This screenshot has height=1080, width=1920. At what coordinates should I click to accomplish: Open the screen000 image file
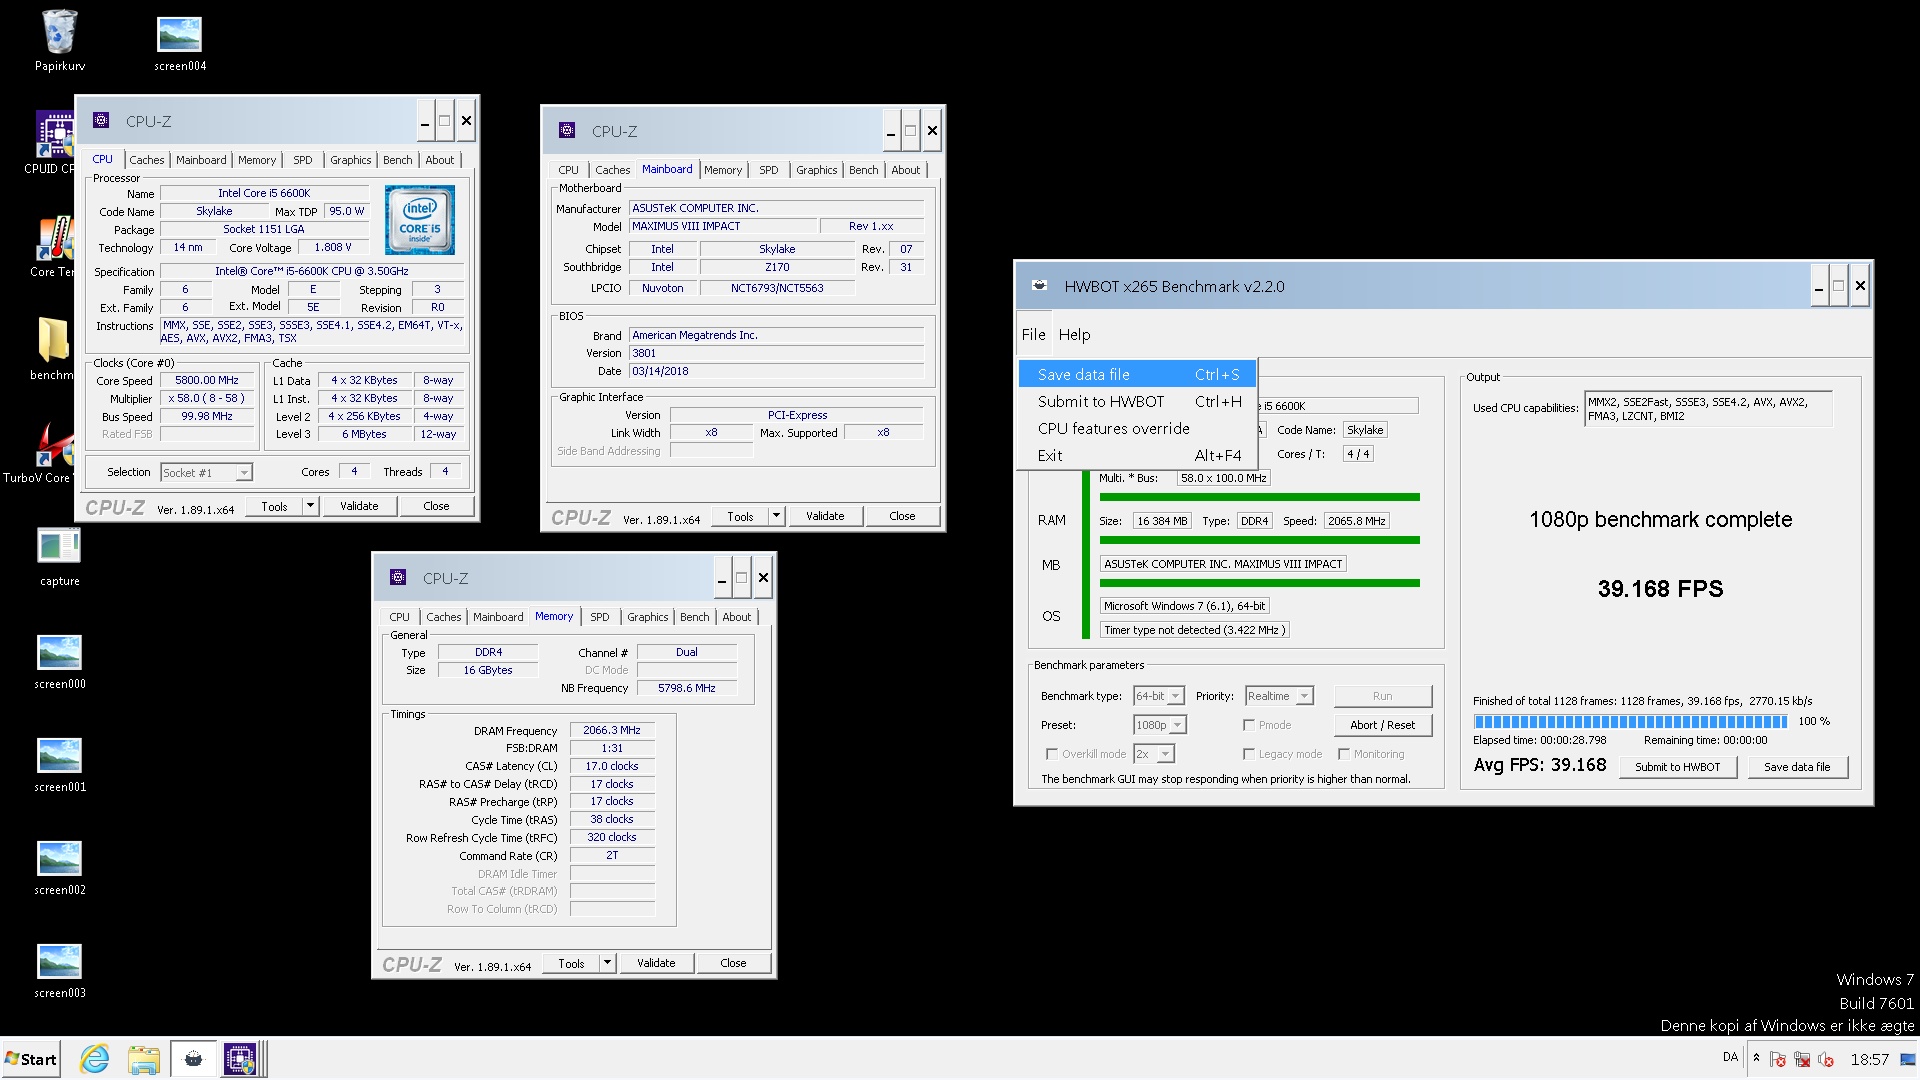pos(60,660)
